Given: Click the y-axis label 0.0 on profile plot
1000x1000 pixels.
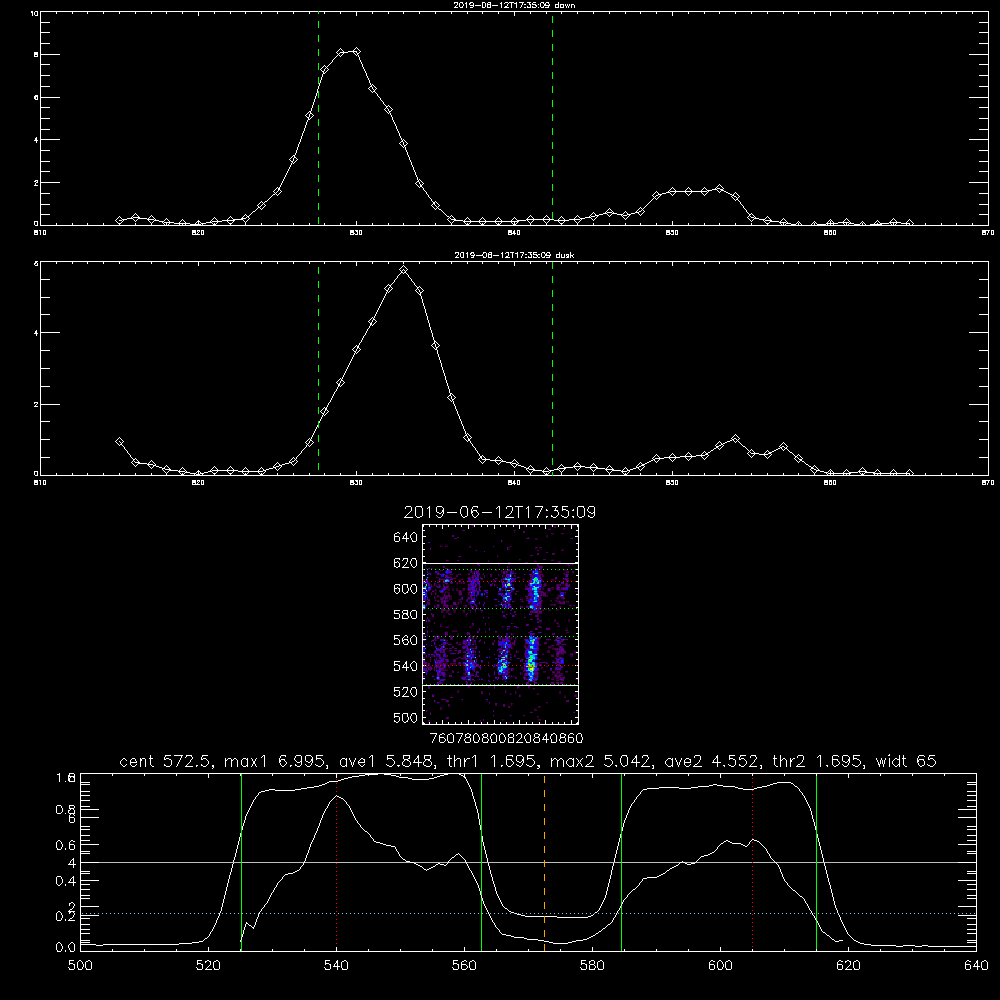Looking at the screenshot, I should (66, 947).
